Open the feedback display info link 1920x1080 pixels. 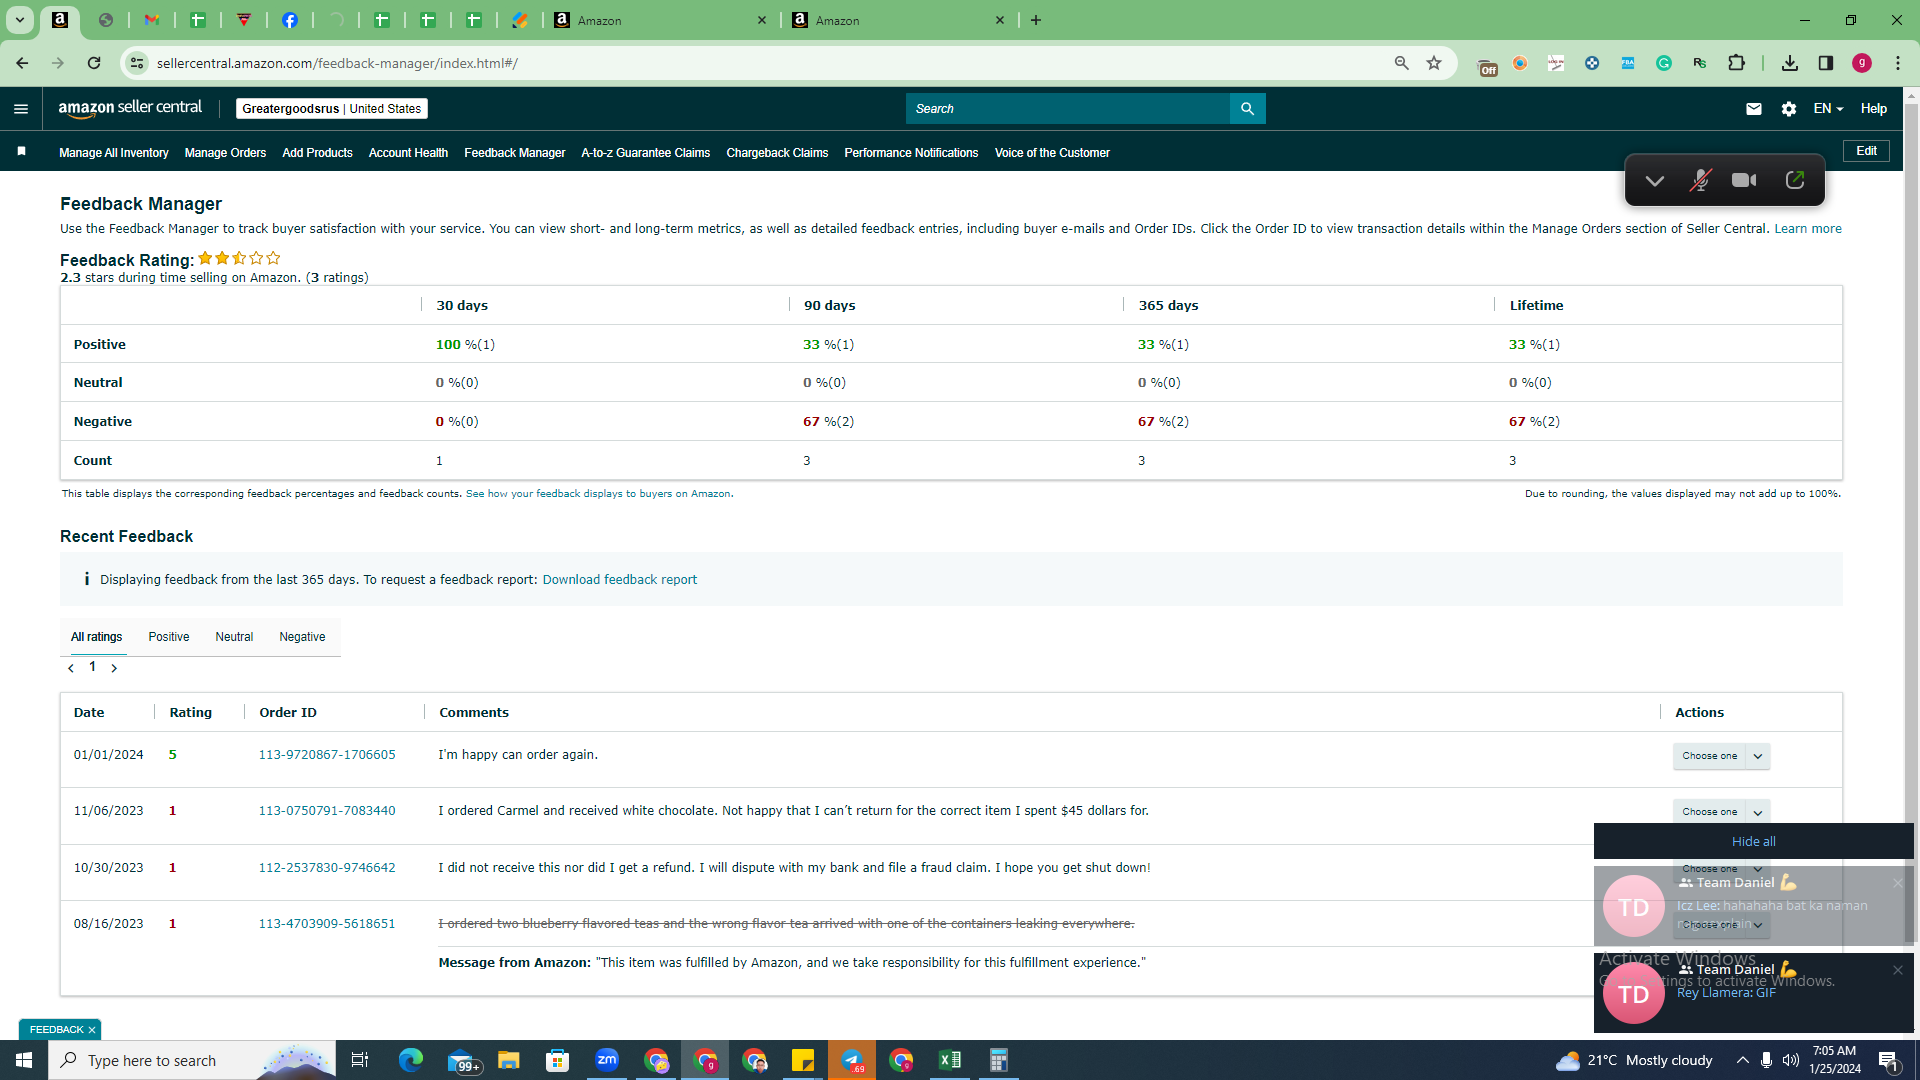[598, 494]
